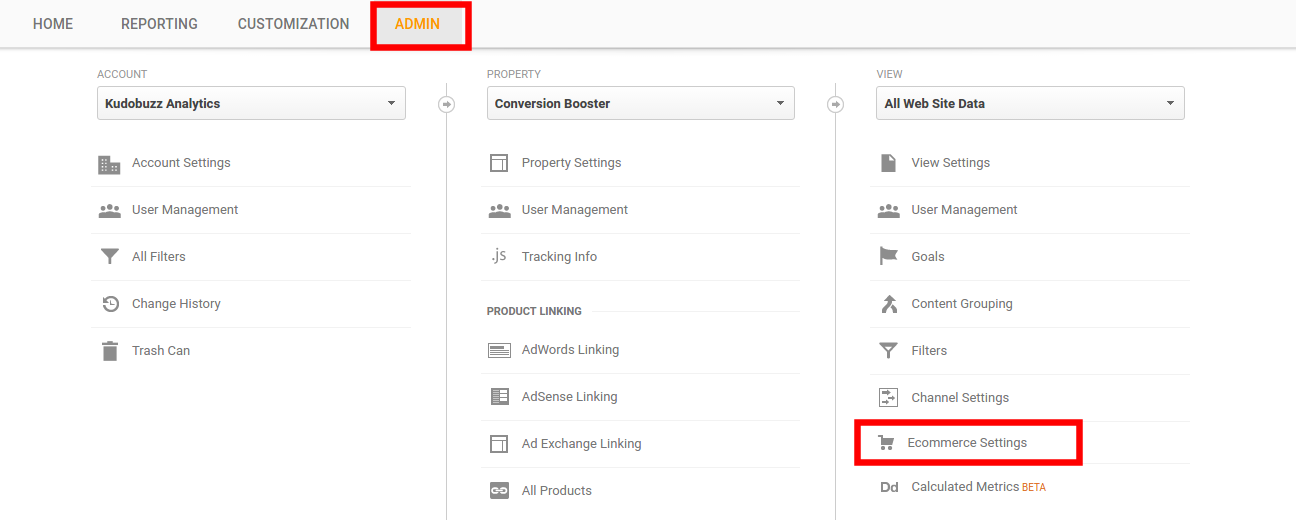Open AdSense Linking

(x=569, y=397)
